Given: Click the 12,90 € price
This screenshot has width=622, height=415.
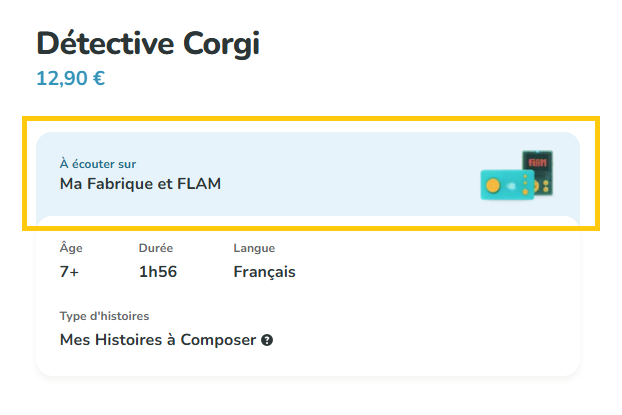Looking at the screenshot, I should [x=71, y=78].
